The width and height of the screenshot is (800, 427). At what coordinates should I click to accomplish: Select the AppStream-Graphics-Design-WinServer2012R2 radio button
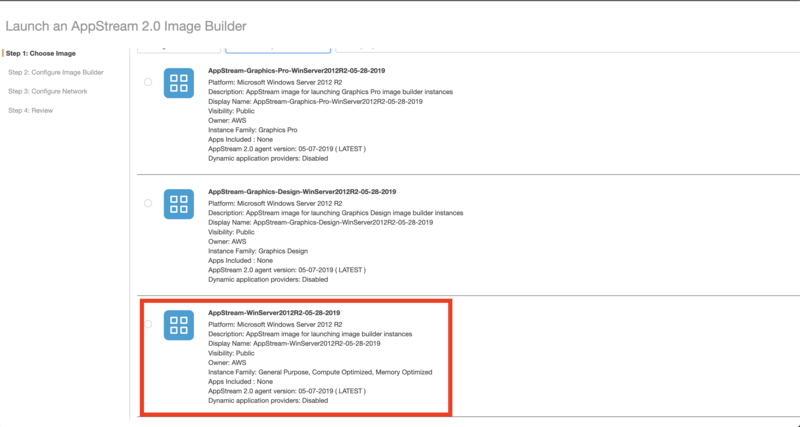click(x=148, y=203)
